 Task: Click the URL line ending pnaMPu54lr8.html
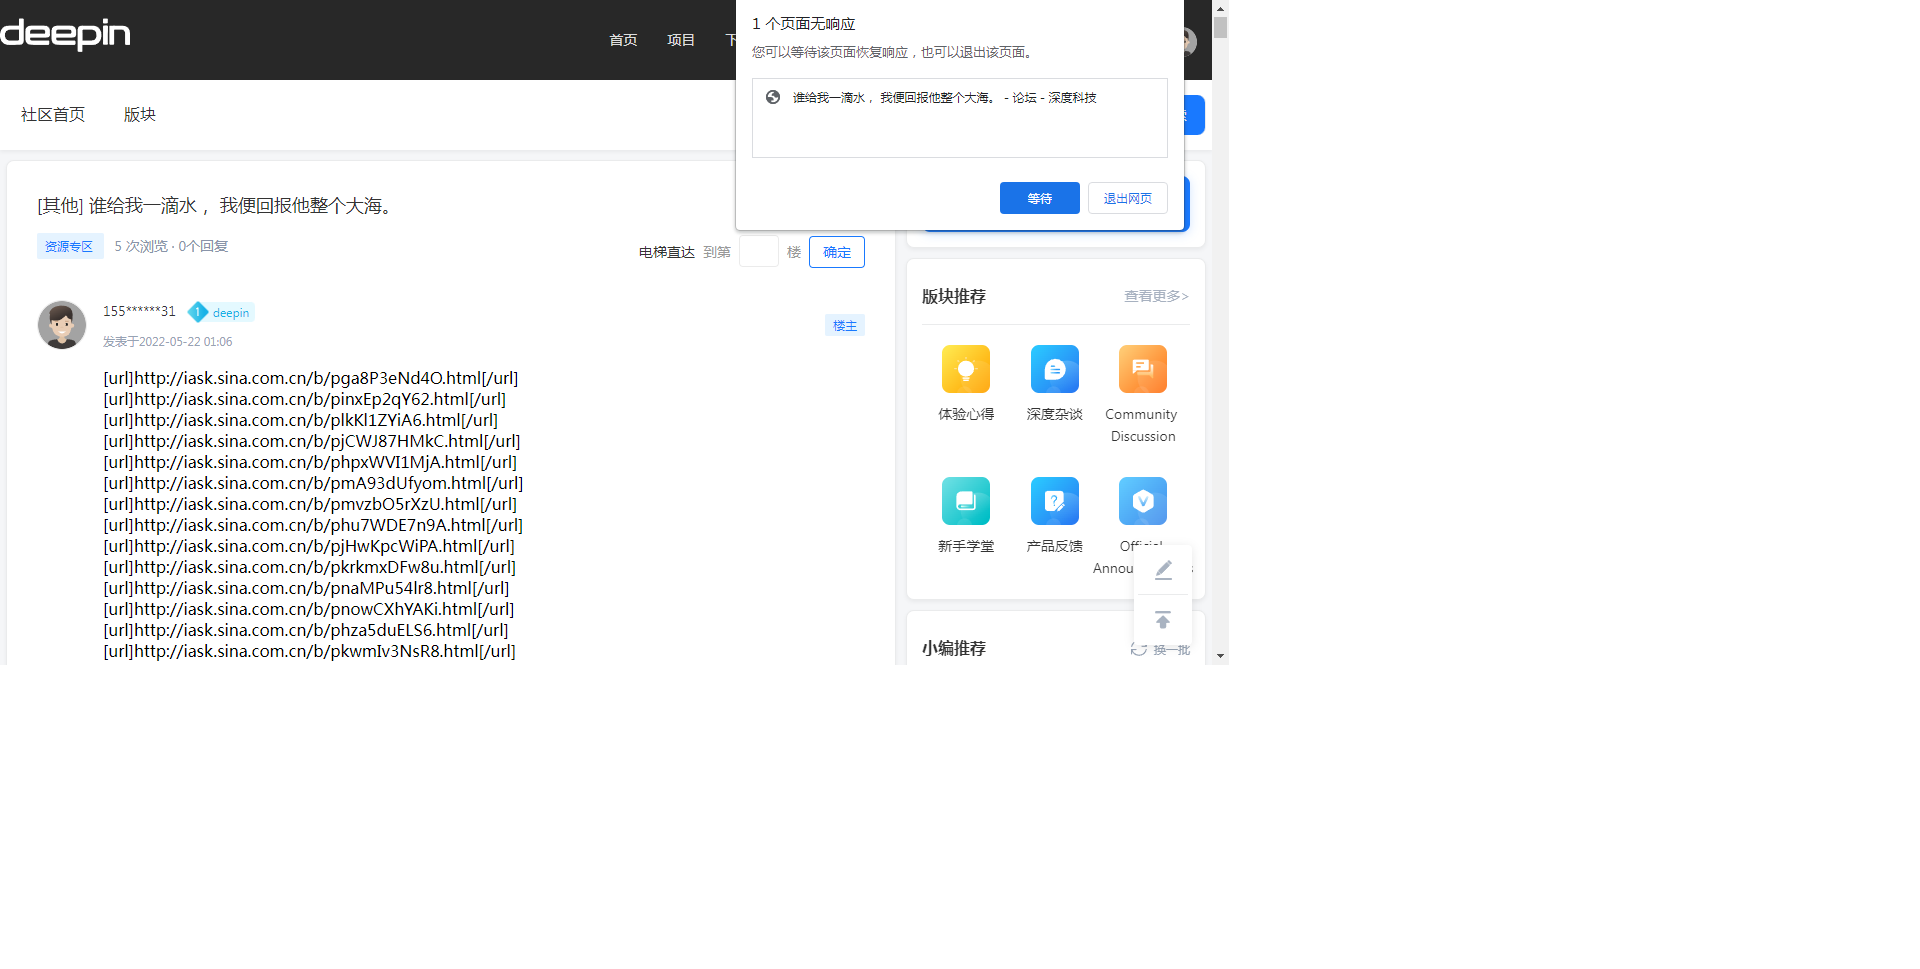[x=306, y=588]
